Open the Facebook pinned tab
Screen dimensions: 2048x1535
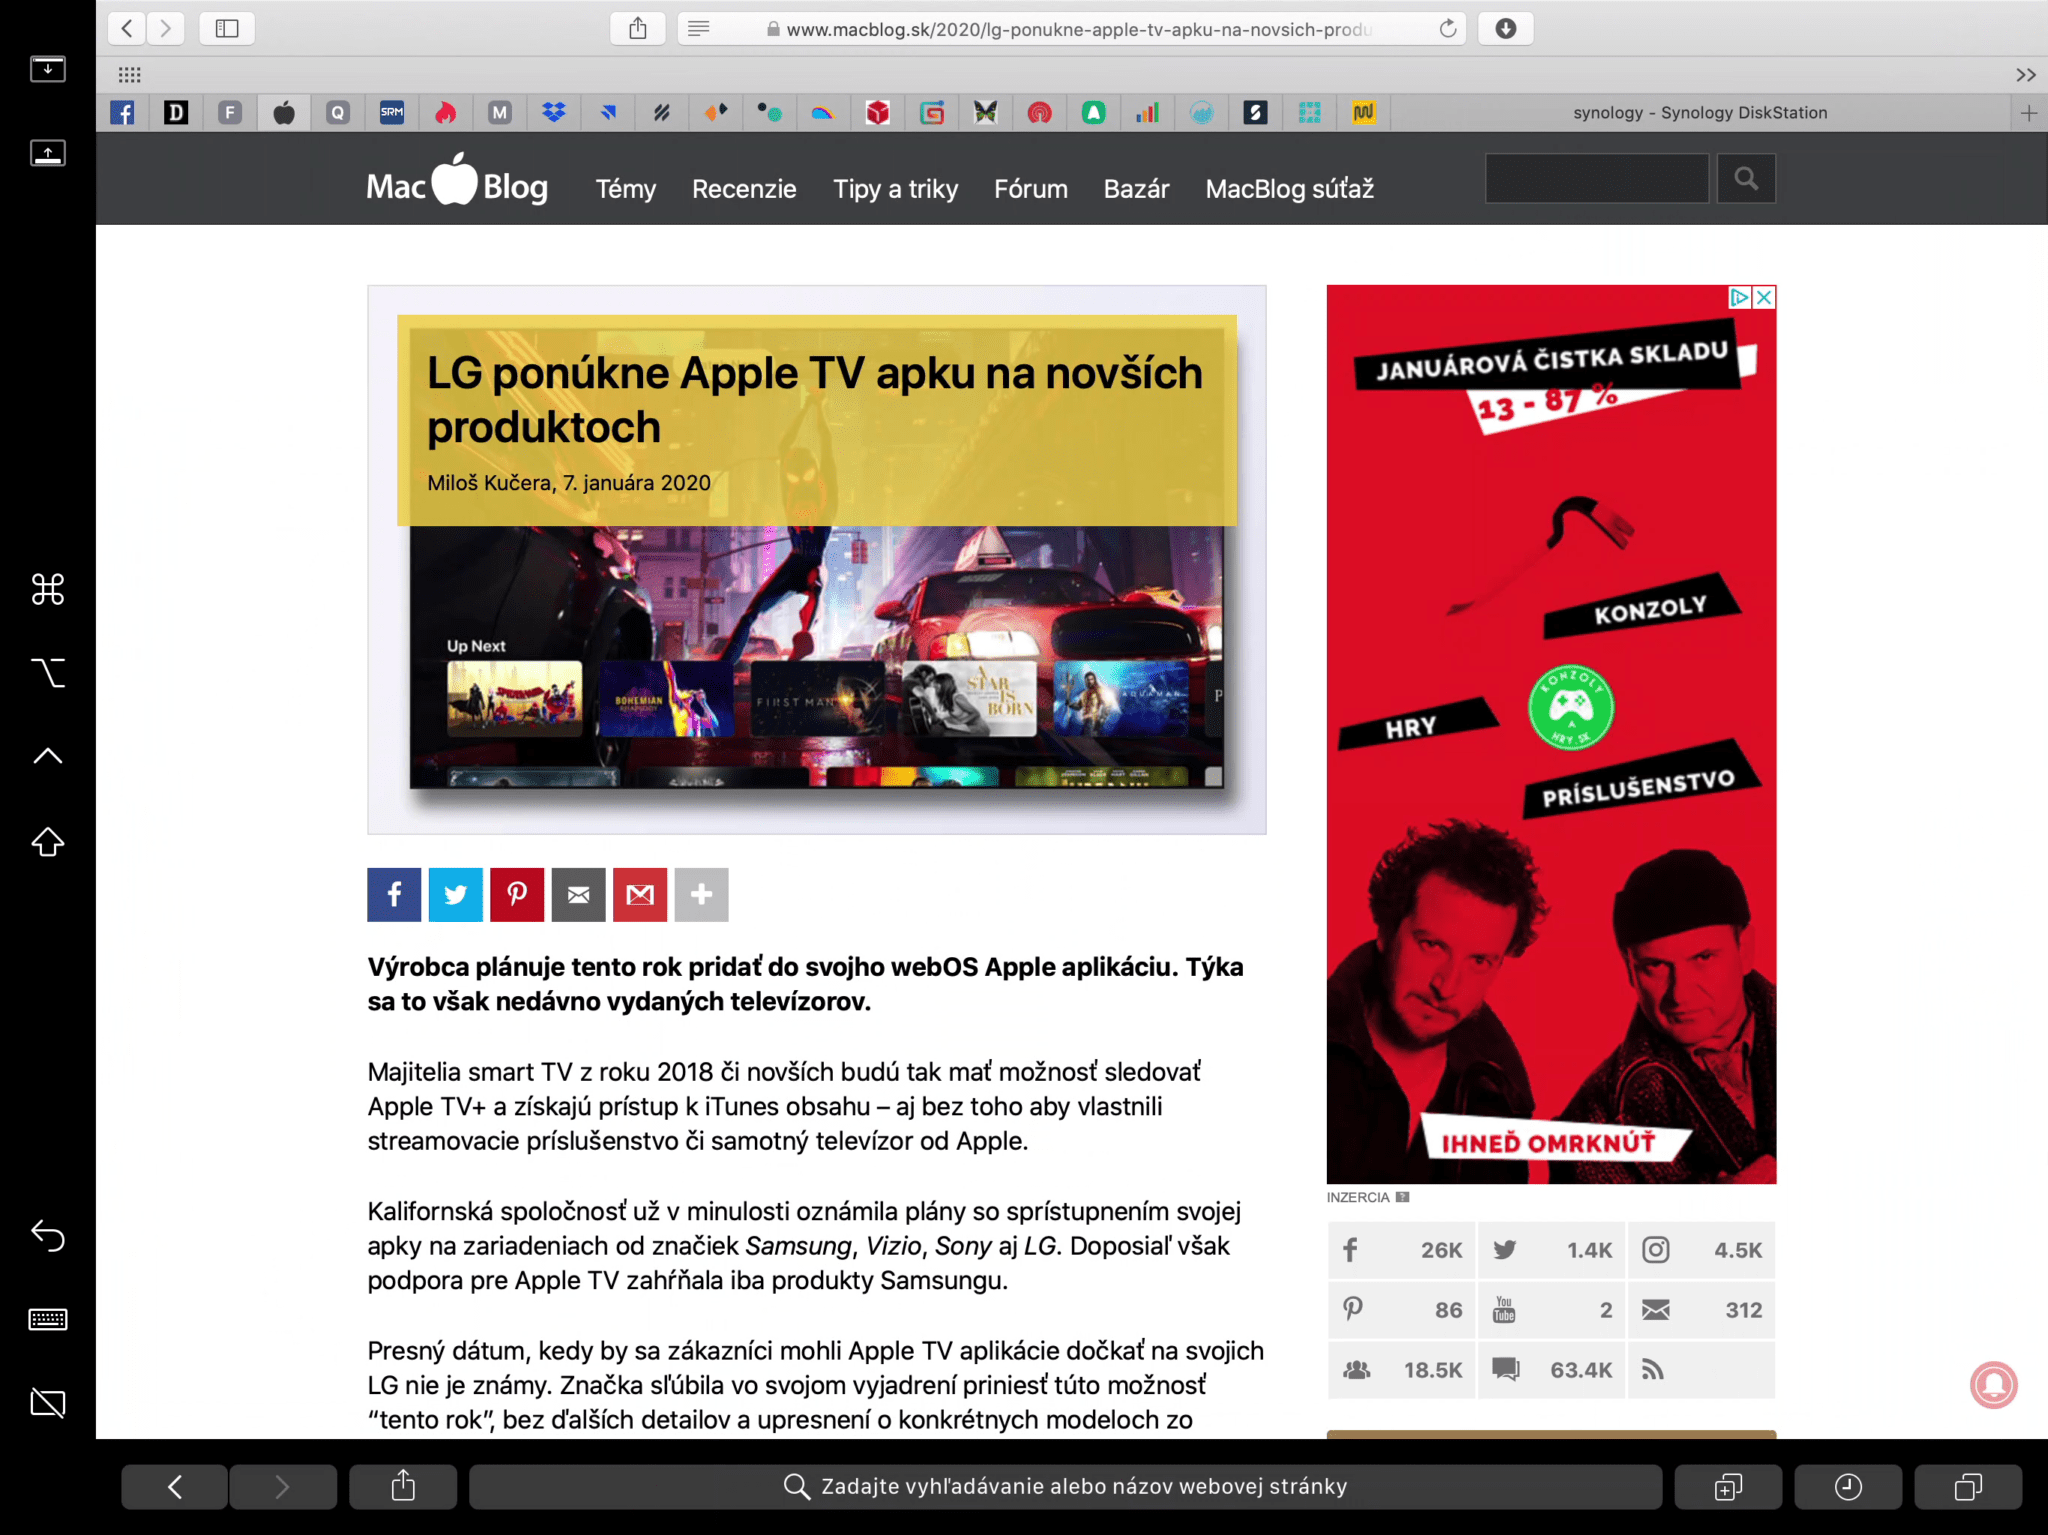pos(122,112)
